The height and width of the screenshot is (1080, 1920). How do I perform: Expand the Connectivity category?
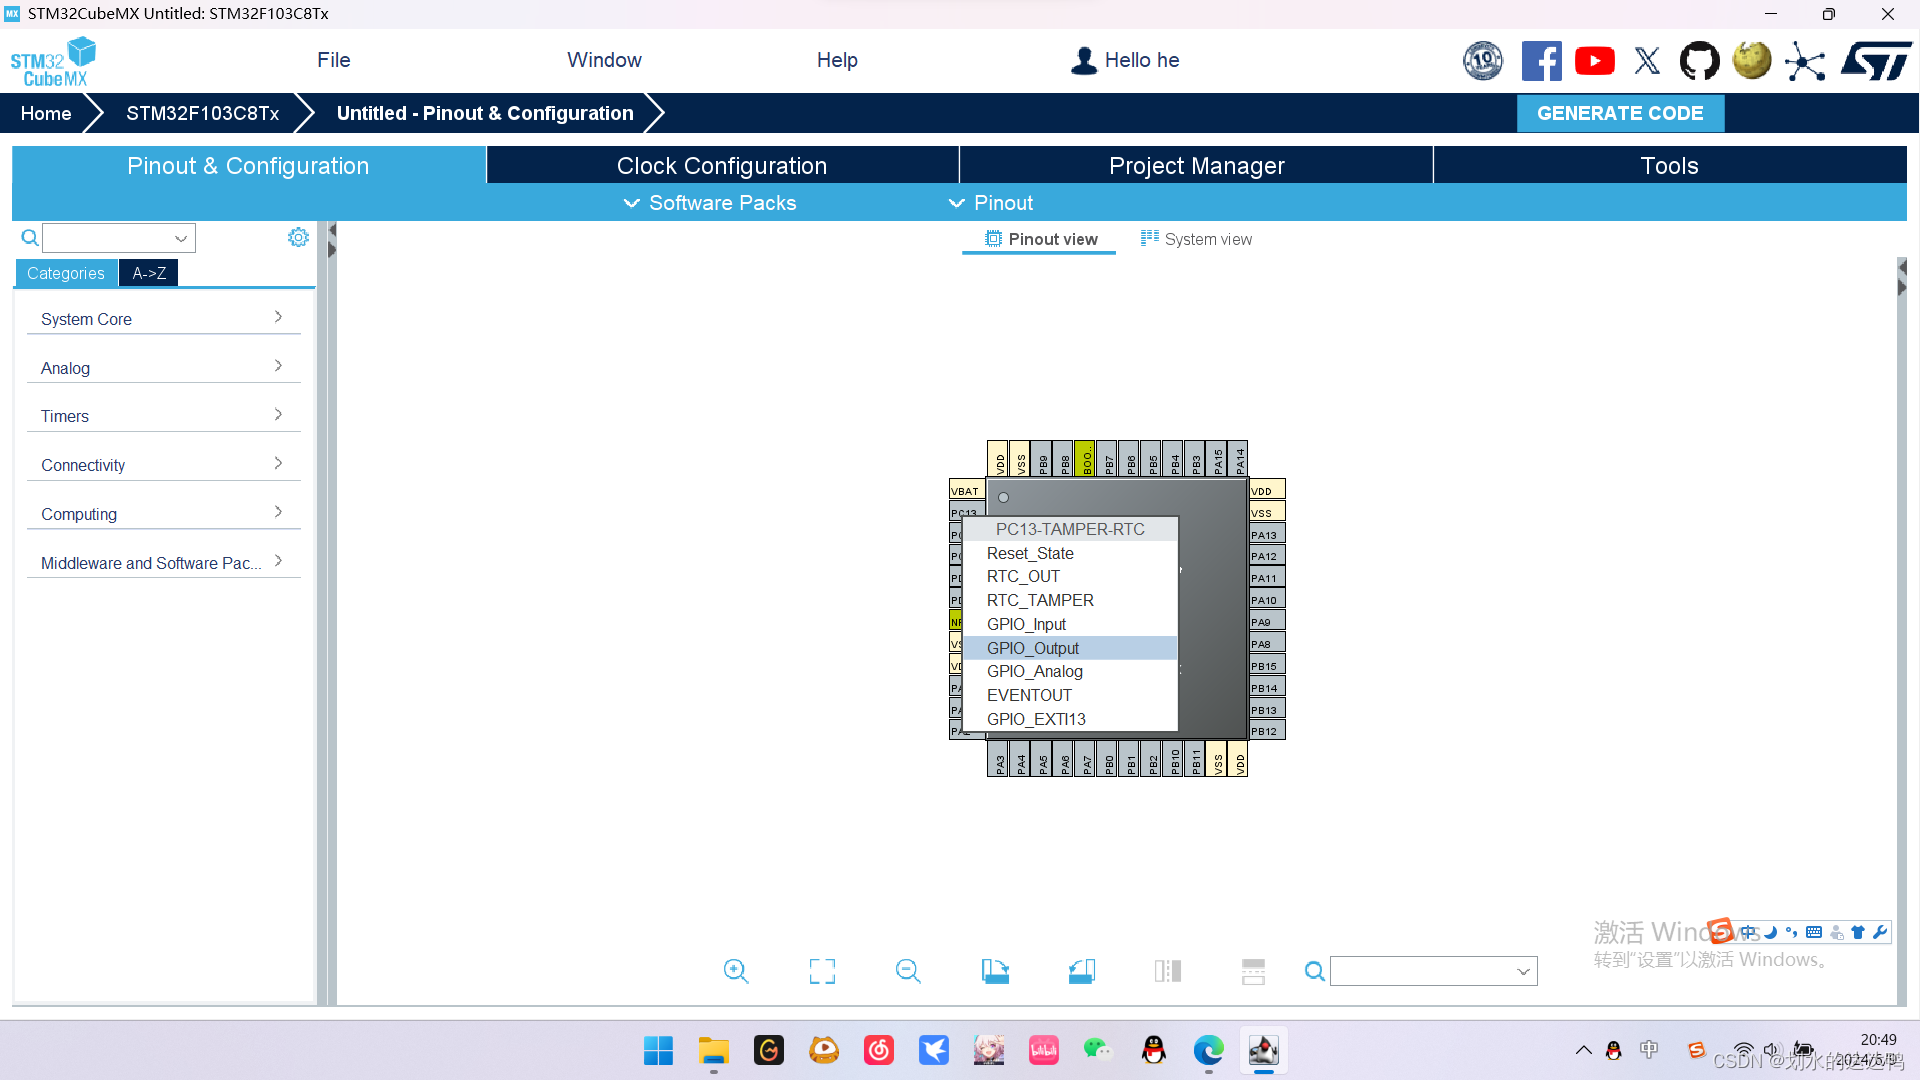pos(163,465)
